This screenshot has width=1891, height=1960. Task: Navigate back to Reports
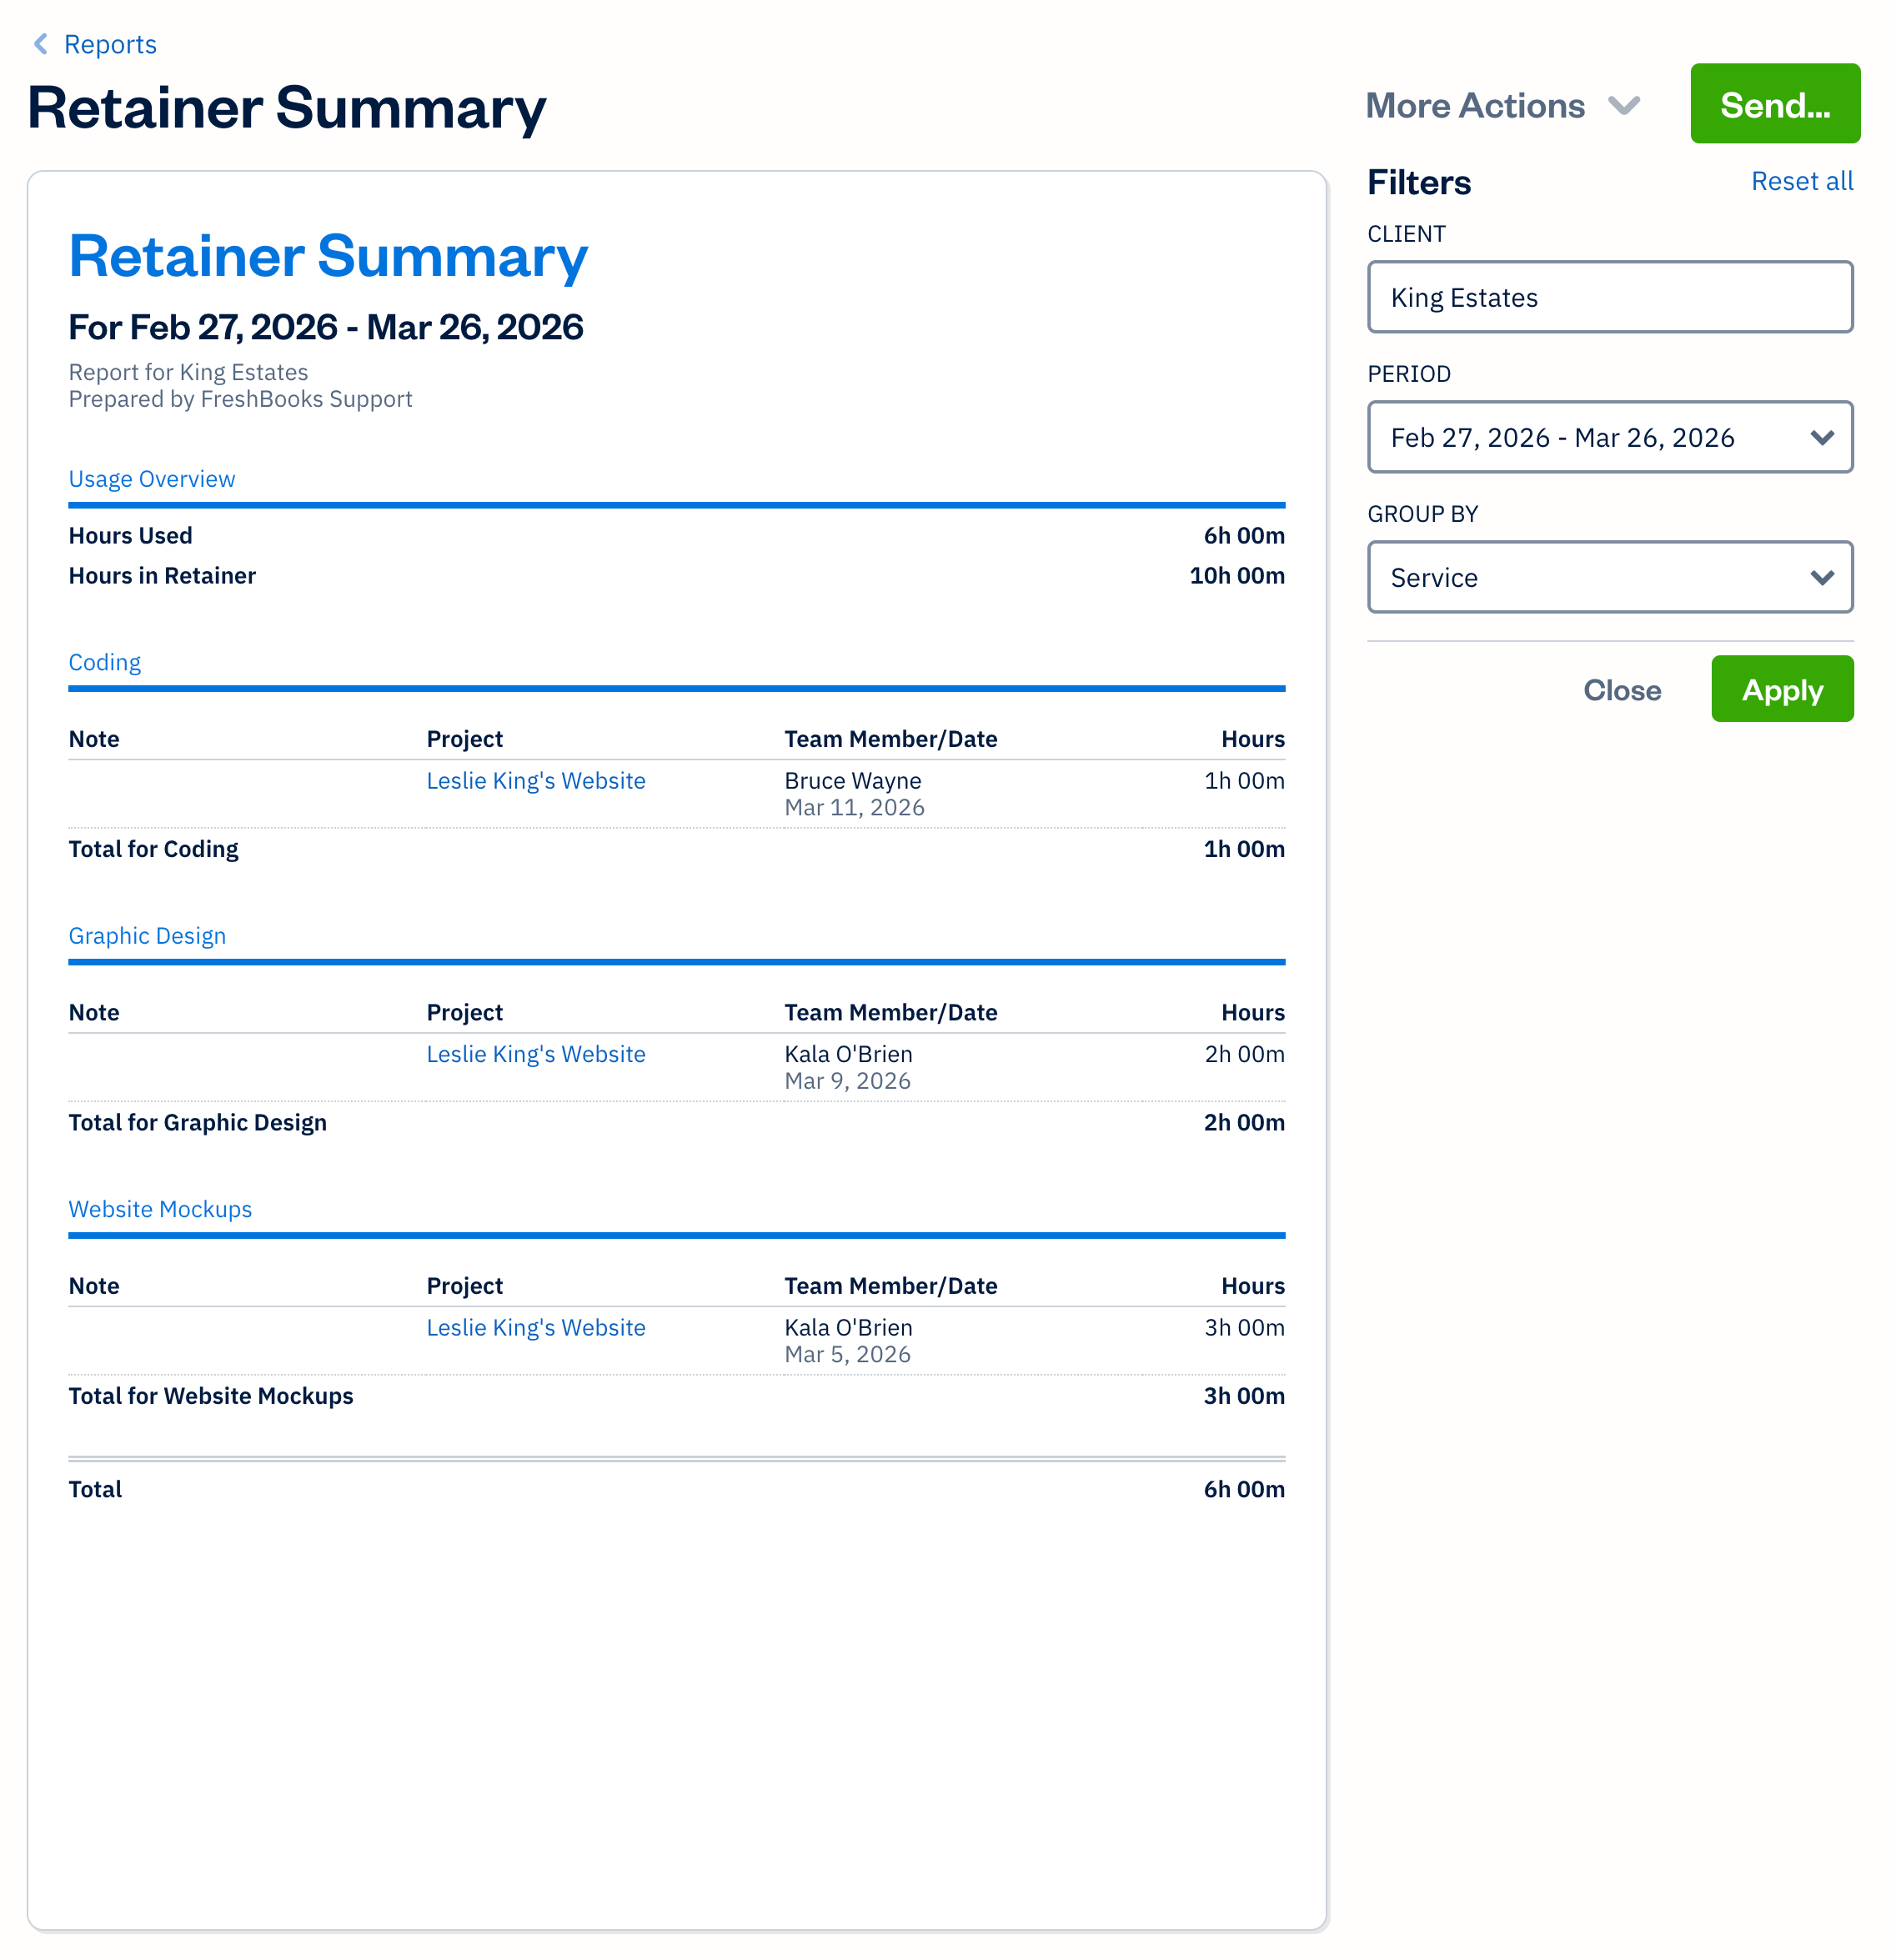click(x=110, y=44)
